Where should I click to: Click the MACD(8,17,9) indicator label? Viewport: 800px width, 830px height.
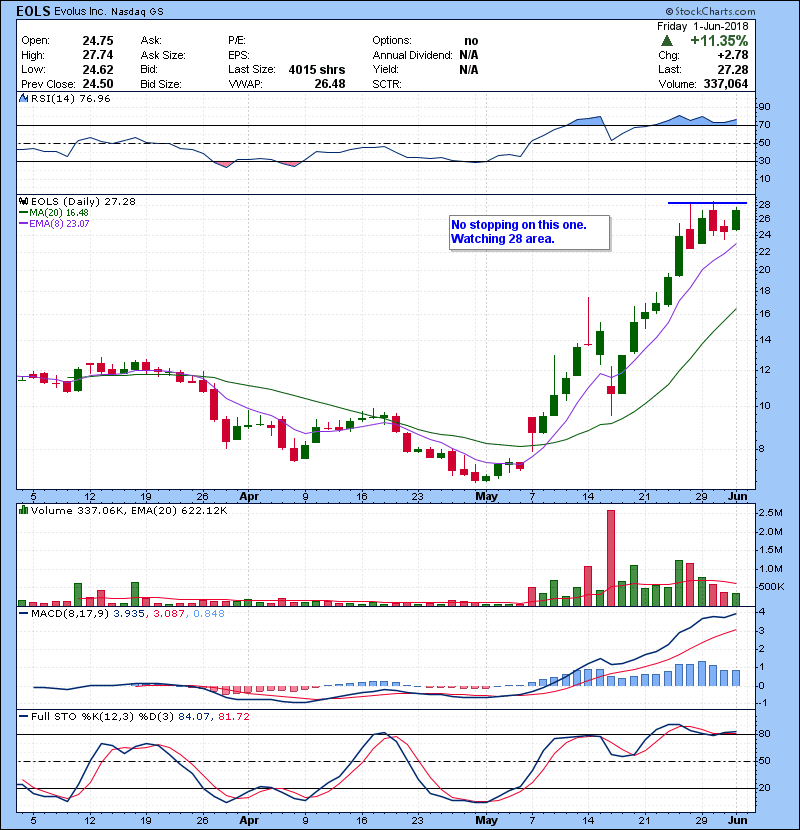pyautogui.click(x=70, y=614)
